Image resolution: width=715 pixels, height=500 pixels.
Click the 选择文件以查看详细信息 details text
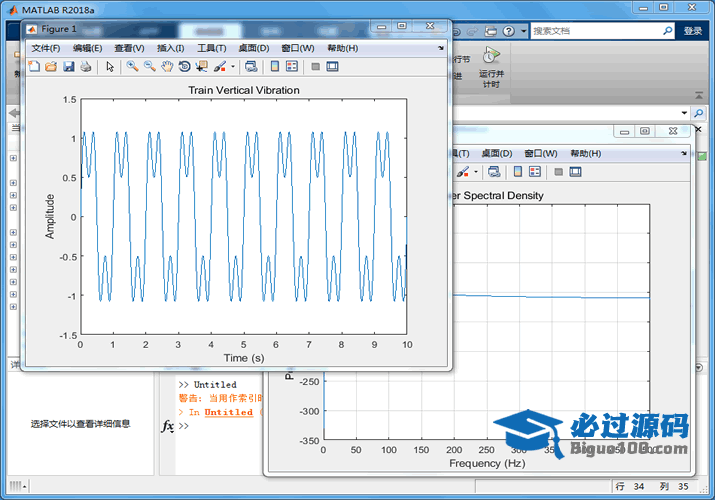pyautogui.click(x=80, y=424)
